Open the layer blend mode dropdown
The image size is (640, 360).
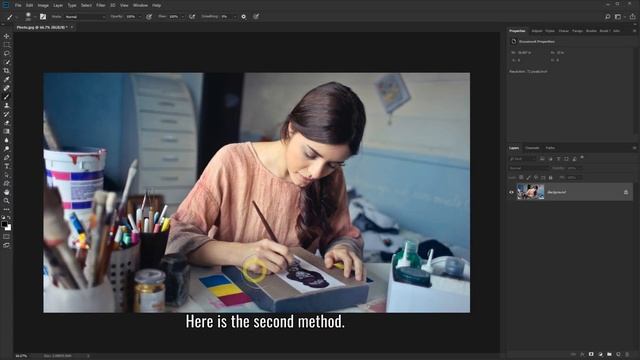529,168
